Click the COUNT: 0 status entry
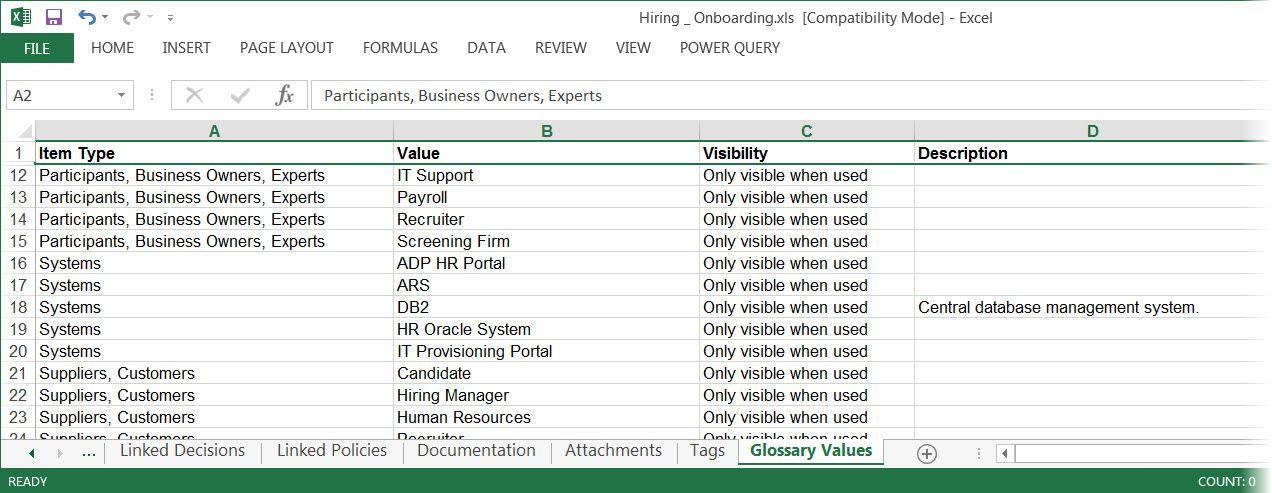Viewport: 1272px width, 493px height. pos(1226,482)
